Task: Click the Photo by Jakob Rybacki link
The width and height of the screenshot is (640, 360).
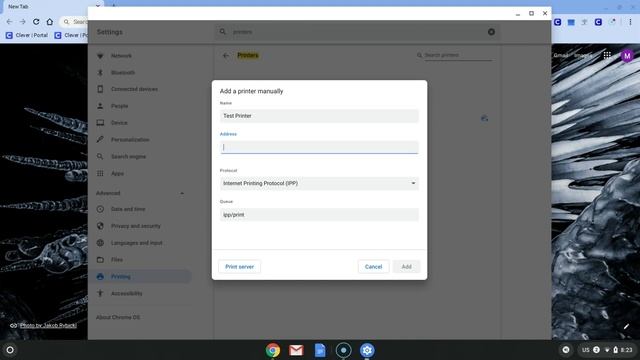Action: click(48, 325)
